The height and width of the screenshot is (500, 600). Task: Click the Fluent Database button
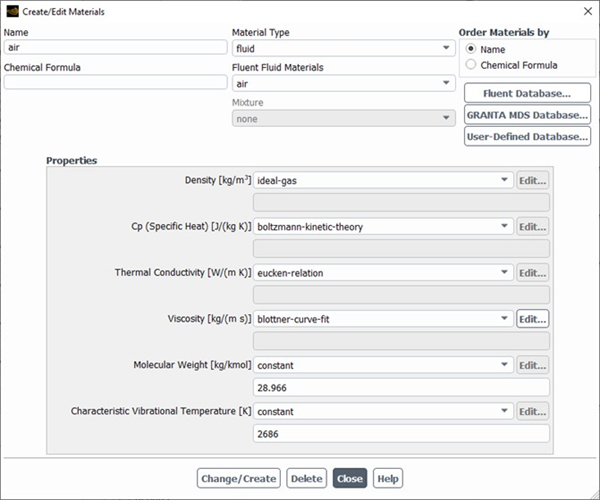(527, 93)
